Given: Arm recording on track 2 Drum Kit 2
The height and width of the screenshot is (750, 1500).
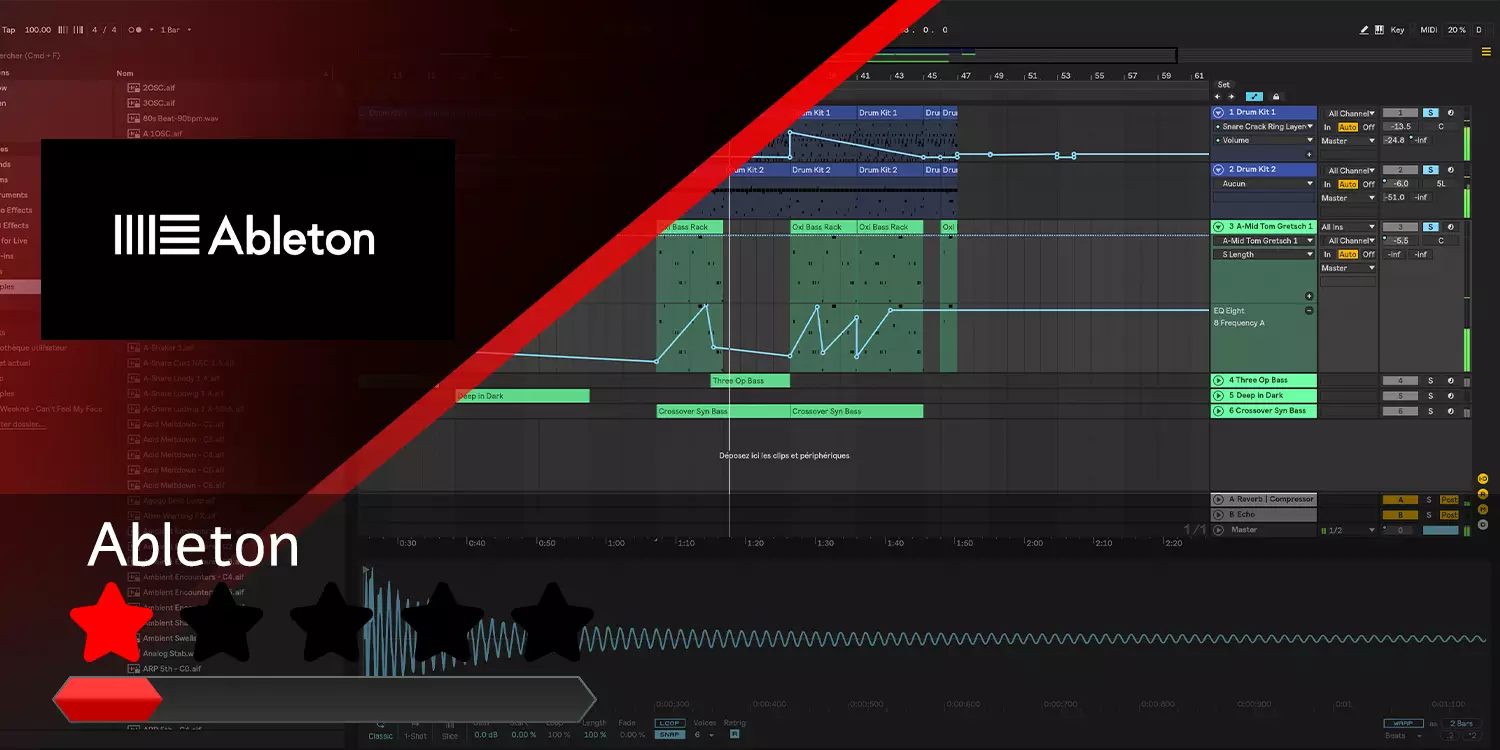Looking at the screenshot, I should [1450, 170].
